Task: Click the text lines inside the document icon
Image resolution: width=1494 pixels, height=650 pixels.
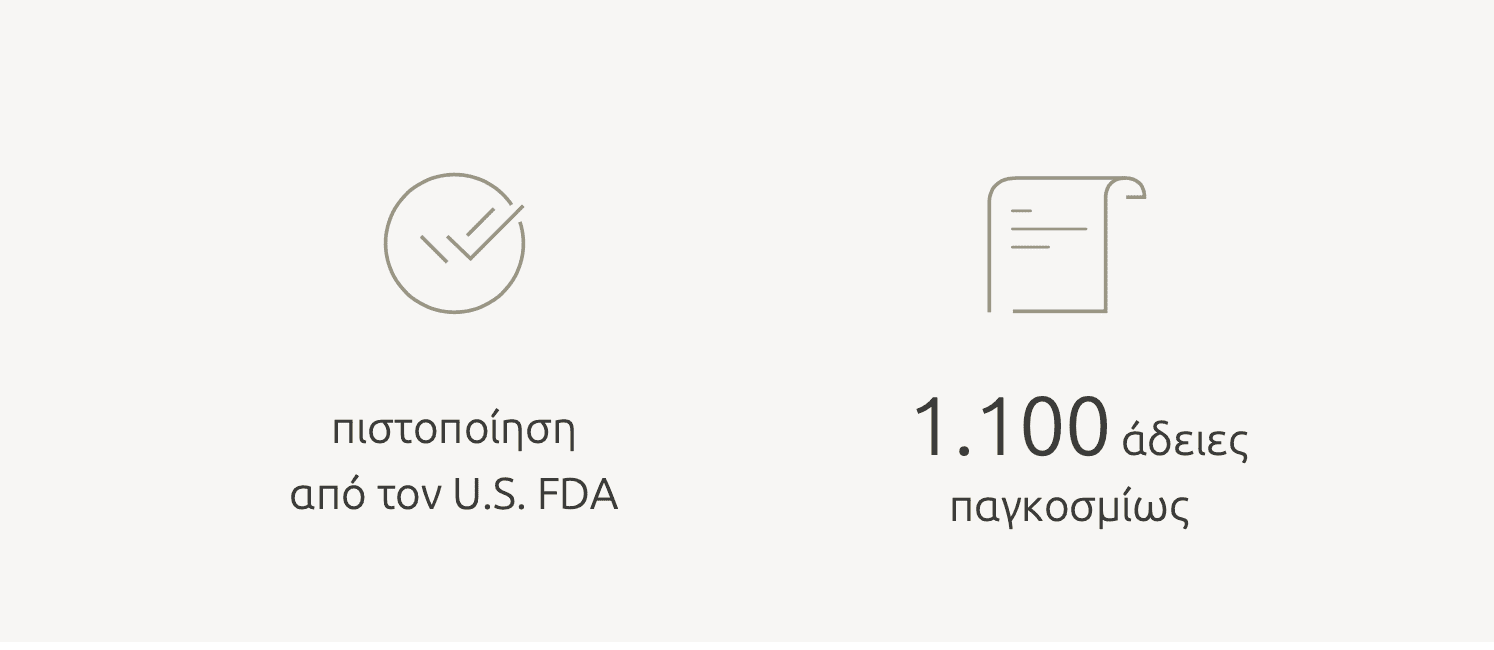Action: [1045, 229]
